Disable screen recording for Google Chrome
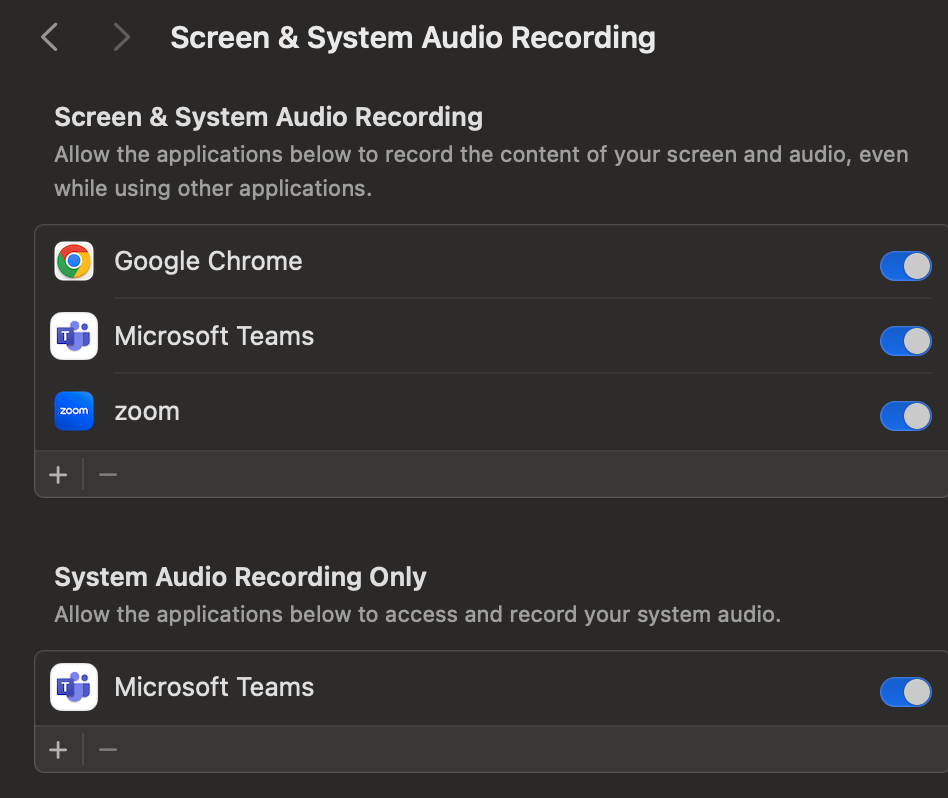The image size is (948, 798). pos(906,266)
